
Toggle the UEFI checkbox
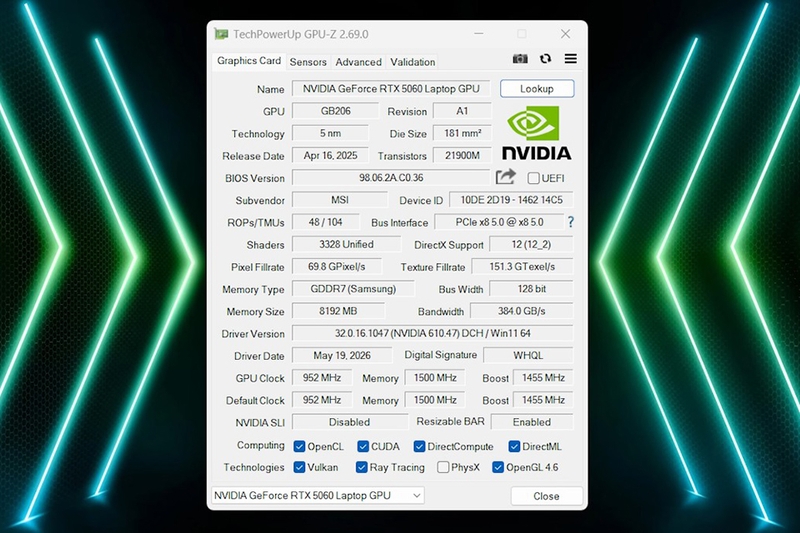coord(533,178)
